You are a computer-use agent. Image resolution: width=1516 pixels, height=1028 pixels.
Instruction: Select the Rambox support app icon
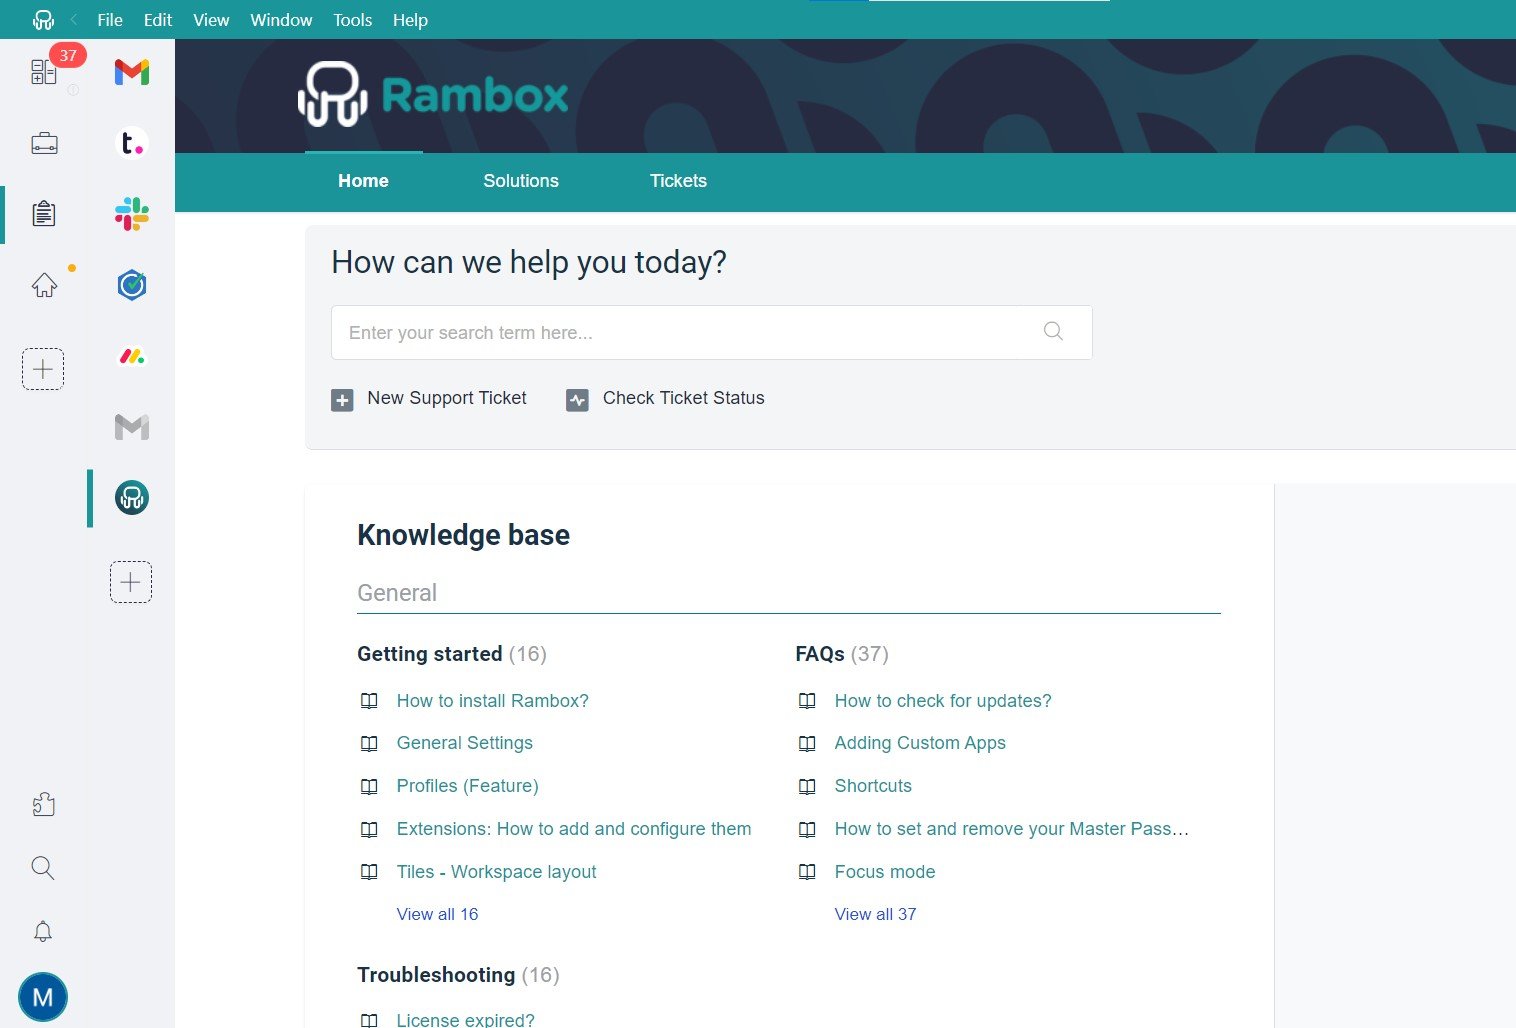coord(131,498)
